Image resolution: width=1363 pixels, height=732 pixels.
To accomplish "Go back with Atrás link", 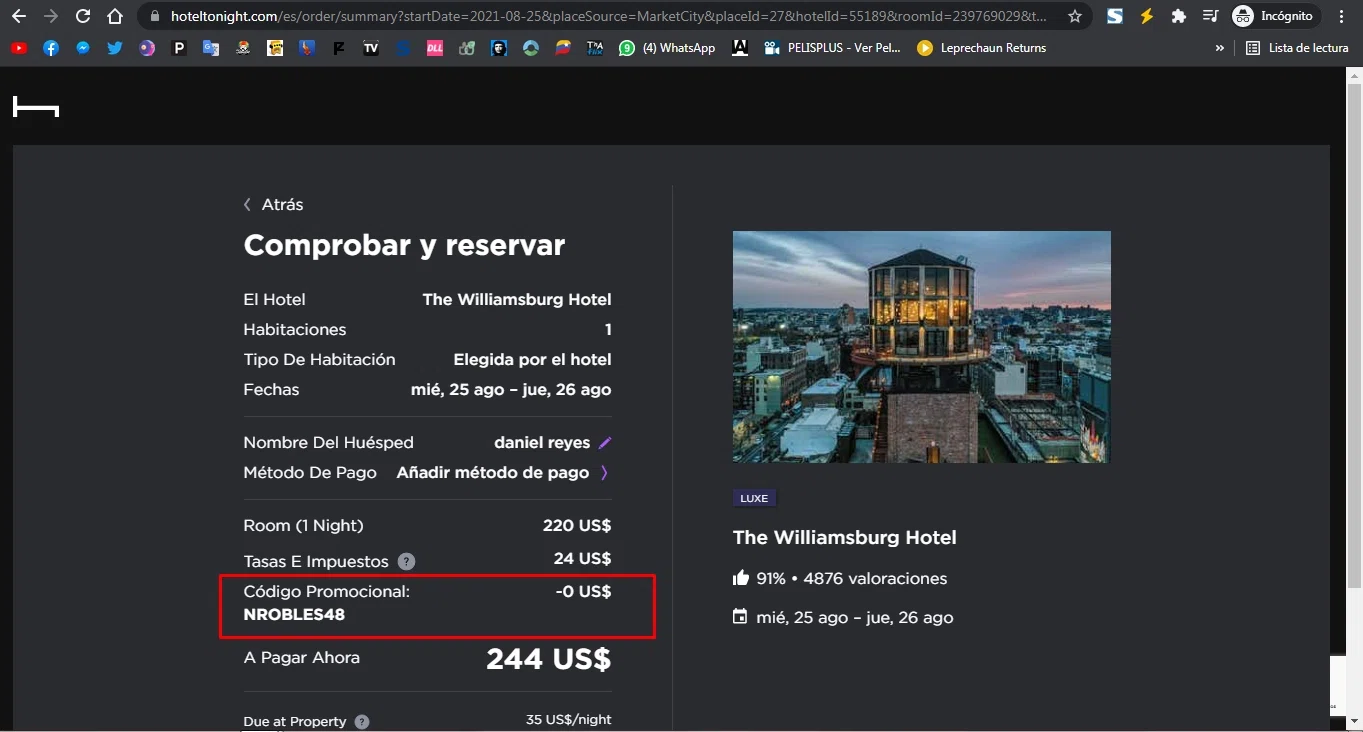I will click(273, 204).
